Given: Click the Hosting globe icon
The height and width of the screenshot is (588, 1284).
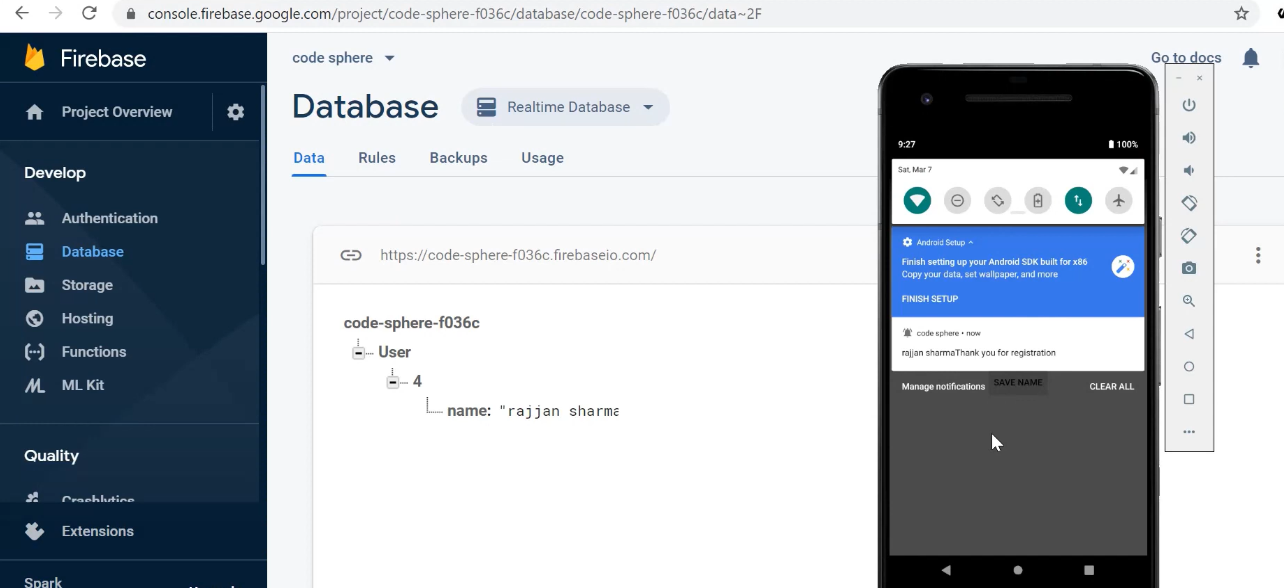Looking at the screenshot, I should (35, 318).
